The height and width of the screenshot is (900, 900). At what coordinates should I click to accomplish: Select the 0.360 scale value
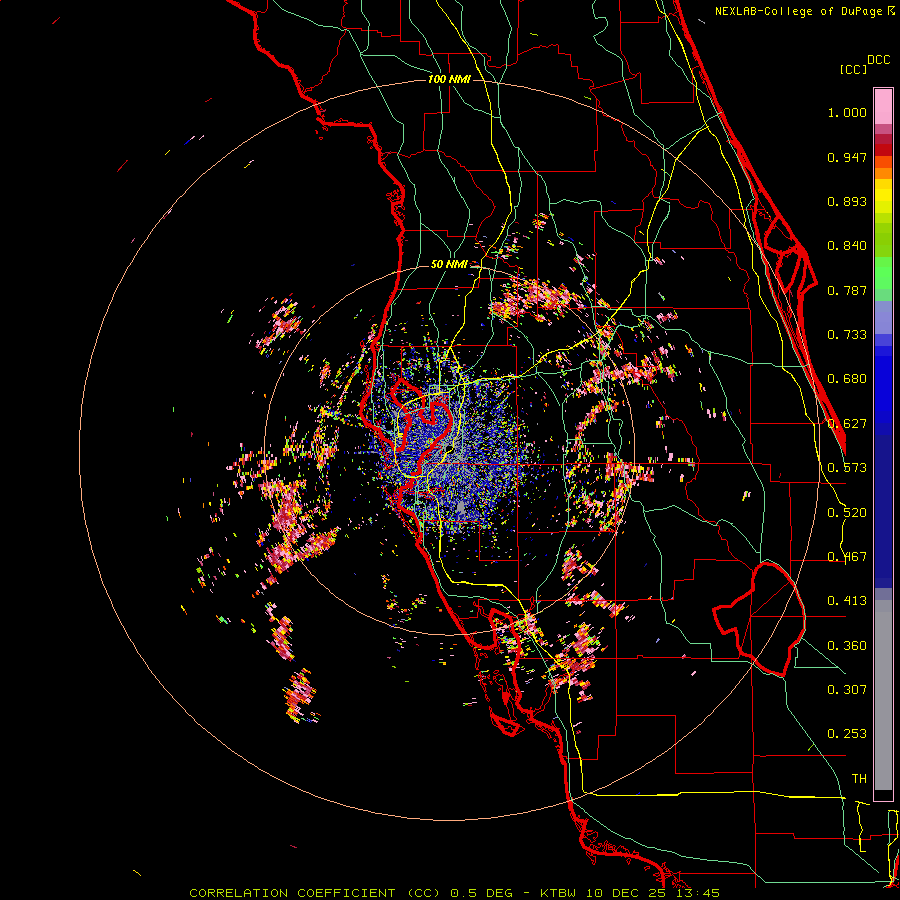click(847, 646)
